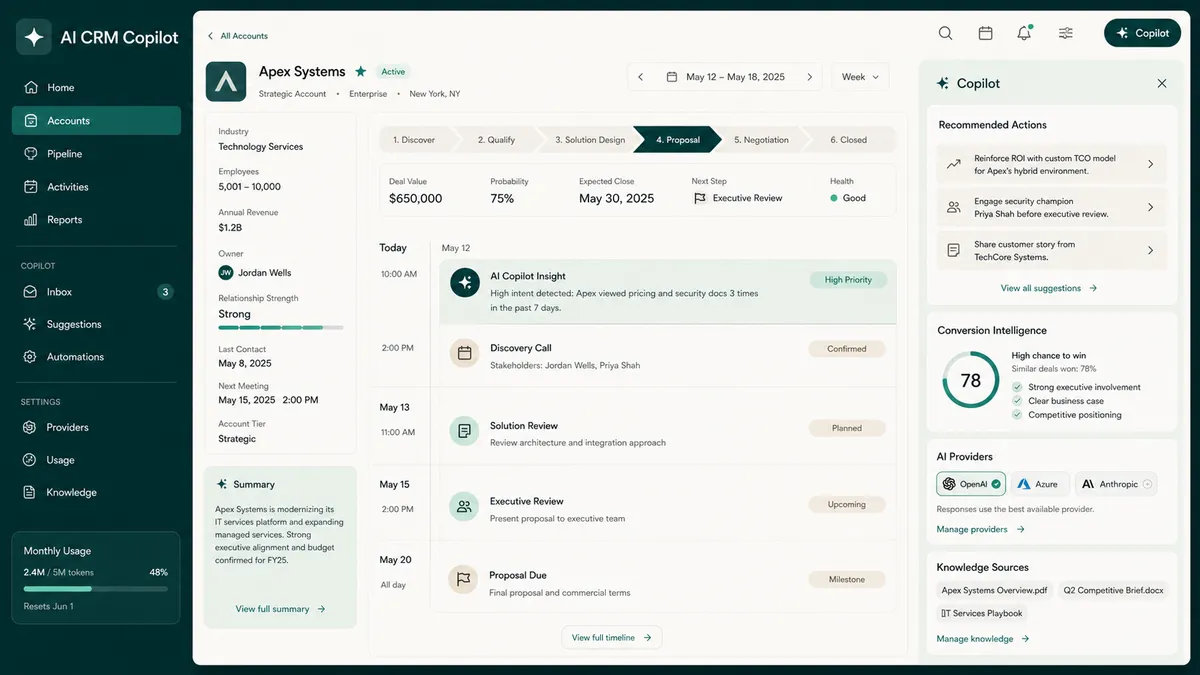Viewport: 1200px width, 675px height.
Task: Toggle Strong executive involvement checkmark
Action: pyautogui.click(x=1017, y=387)
